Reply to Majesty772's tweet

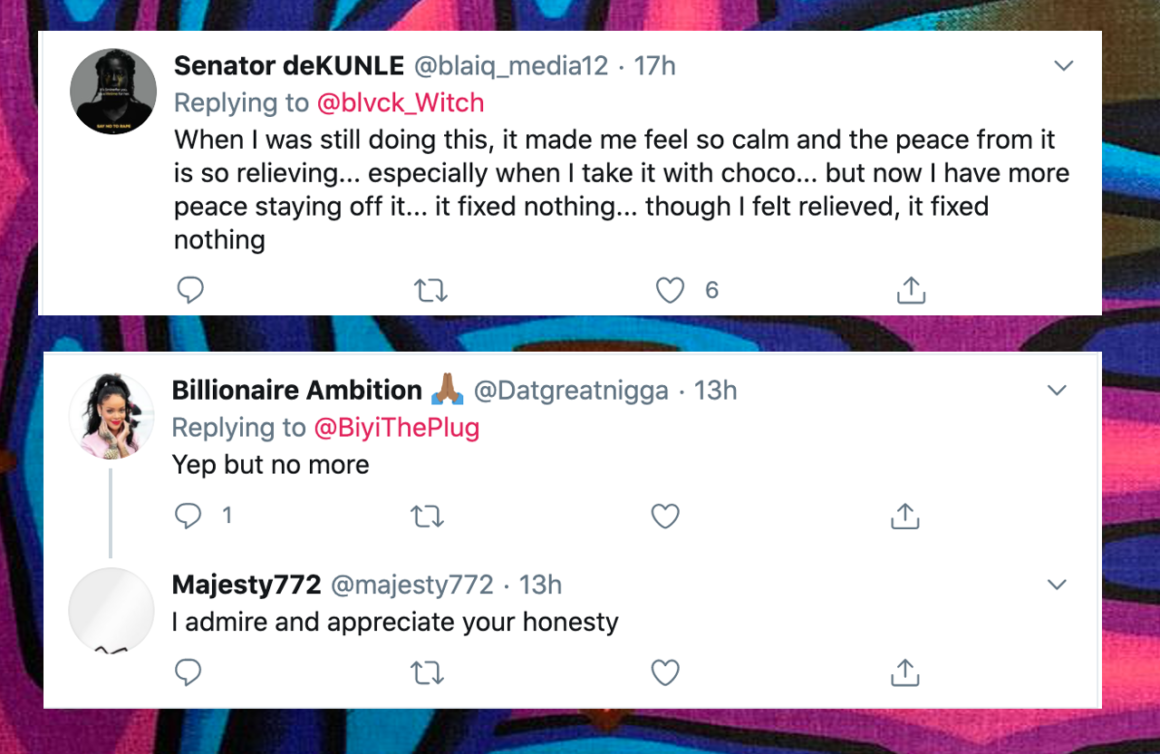pyautogui.click(x=188, y=673)
